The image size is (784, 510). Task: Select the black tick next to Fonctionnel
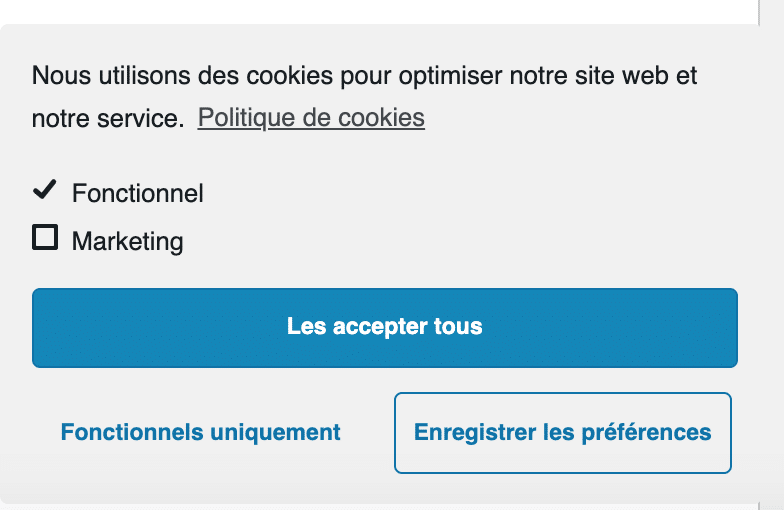click(x=45, y=189)
